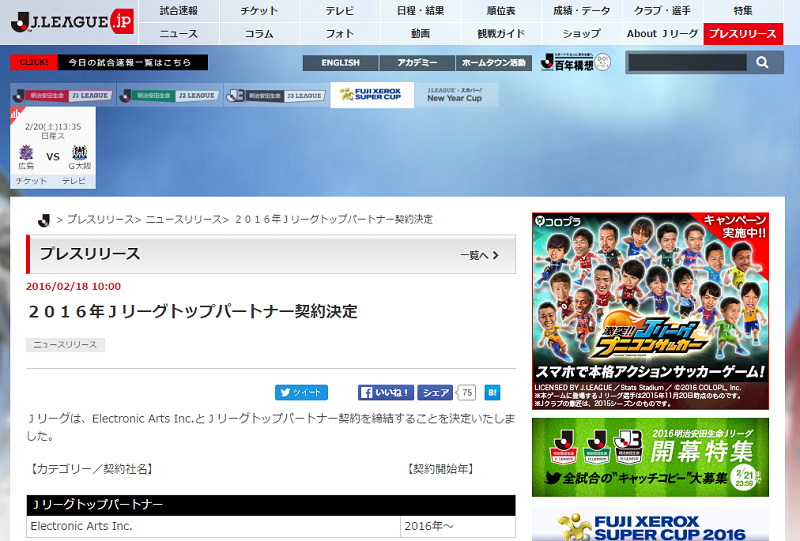Open the J1 League competition tab
Image resolution: width=800 pixels, height=541 pixels.
click(61, 95)
